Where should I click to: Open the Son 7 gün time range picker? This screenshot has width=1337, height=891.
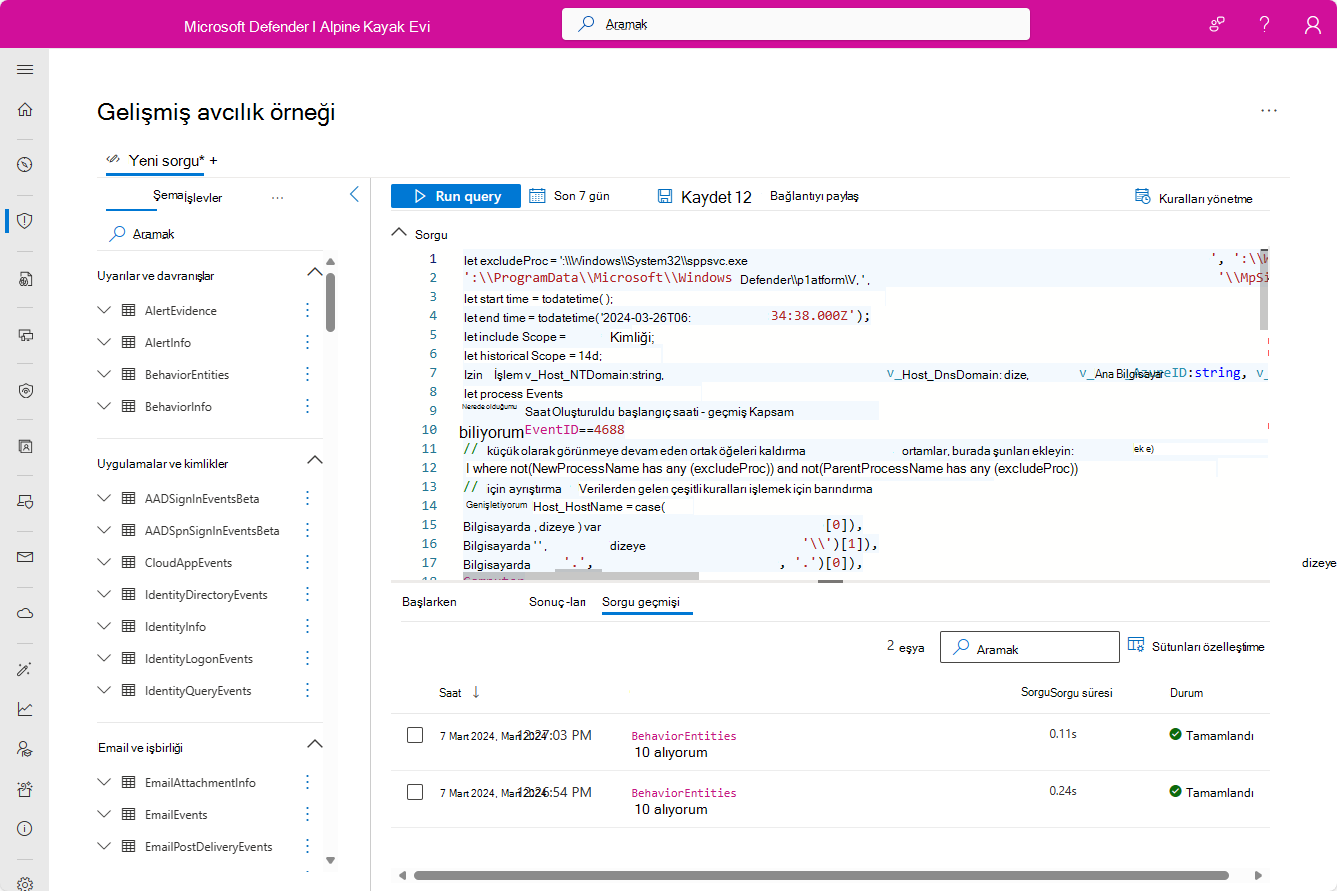[569, 196]
